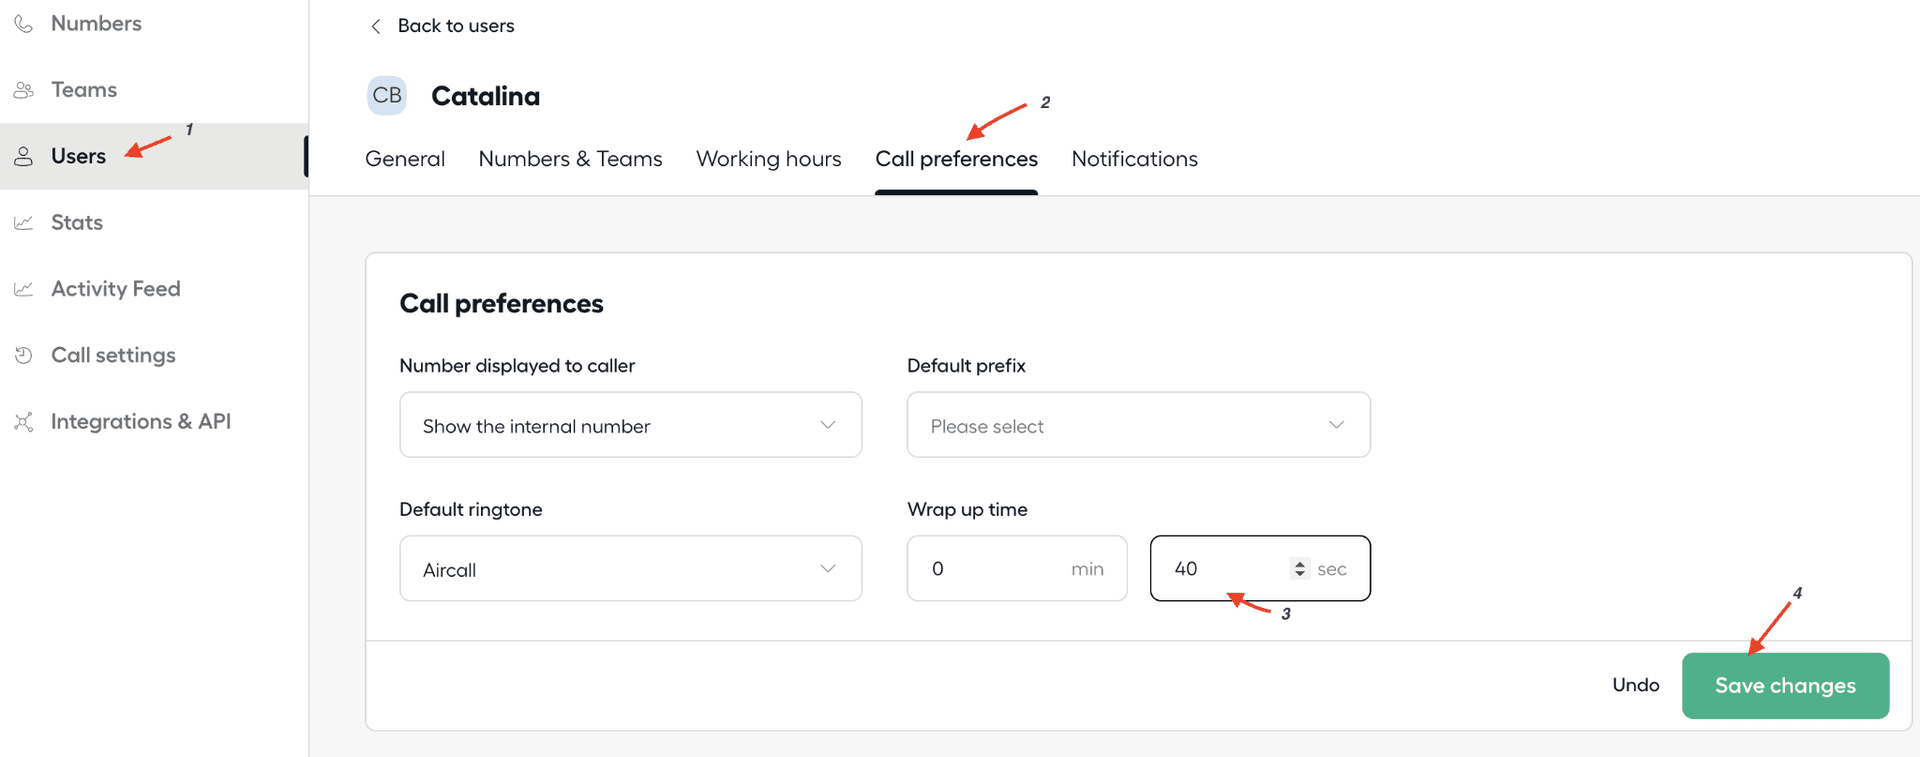Click the CB avatar badge
This screenshot has width=1920, height=757.
(387, 96)
